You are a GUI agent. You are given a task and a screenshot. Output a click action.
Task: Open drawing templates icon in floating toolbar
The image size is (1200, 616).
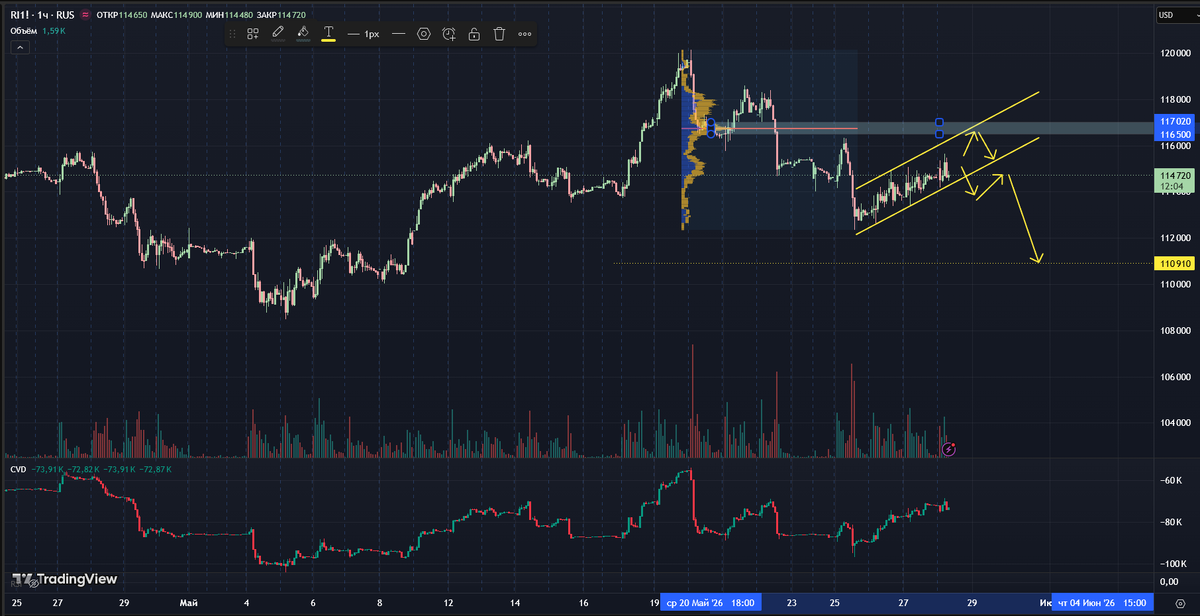click(x=253, y=34)
